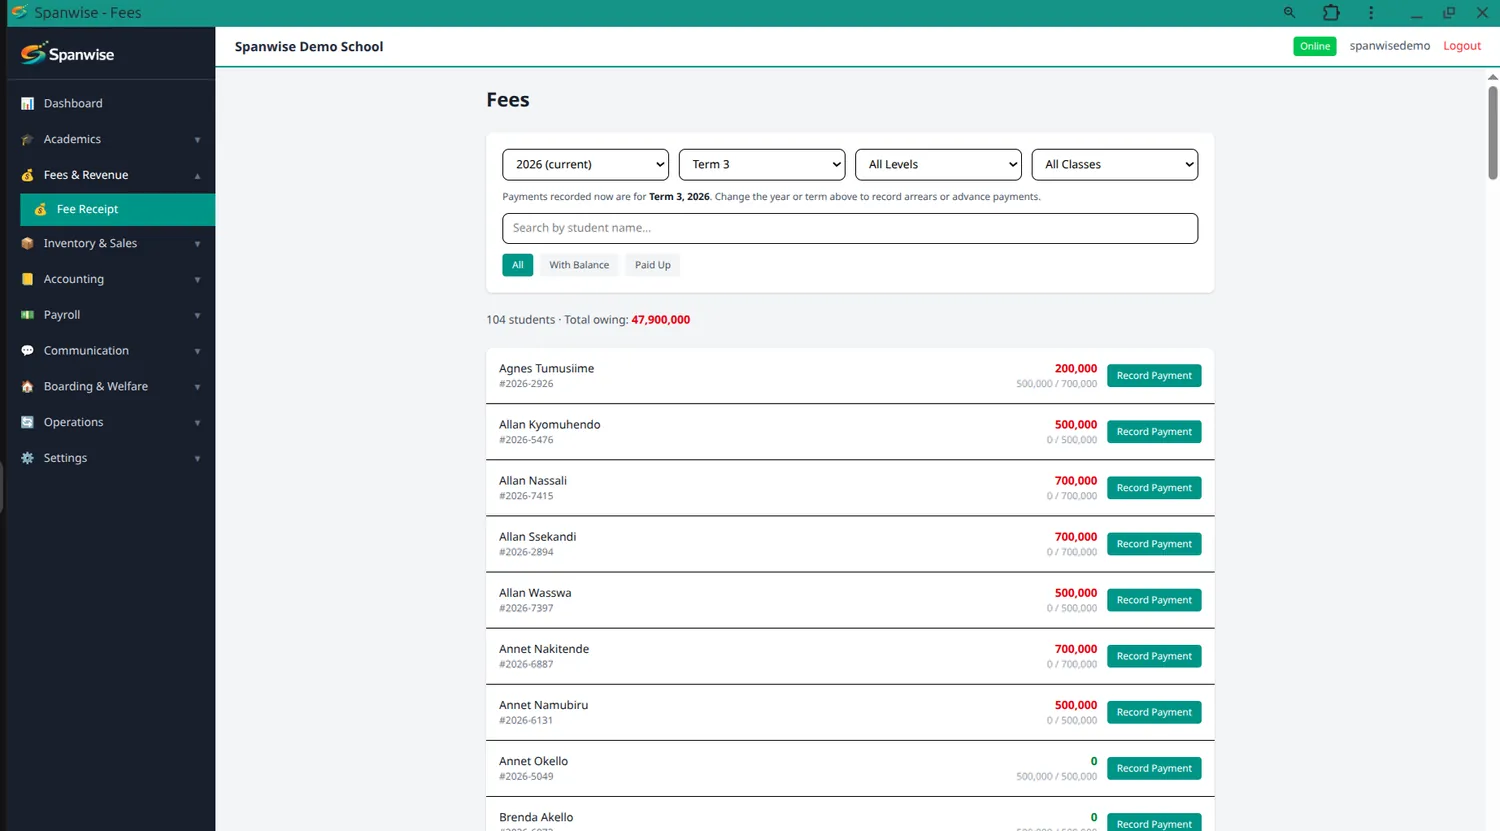Click the Operations icon
The height and width of the screenshot is (831, 1500).
pyautogui.click(x=27, y=422)
